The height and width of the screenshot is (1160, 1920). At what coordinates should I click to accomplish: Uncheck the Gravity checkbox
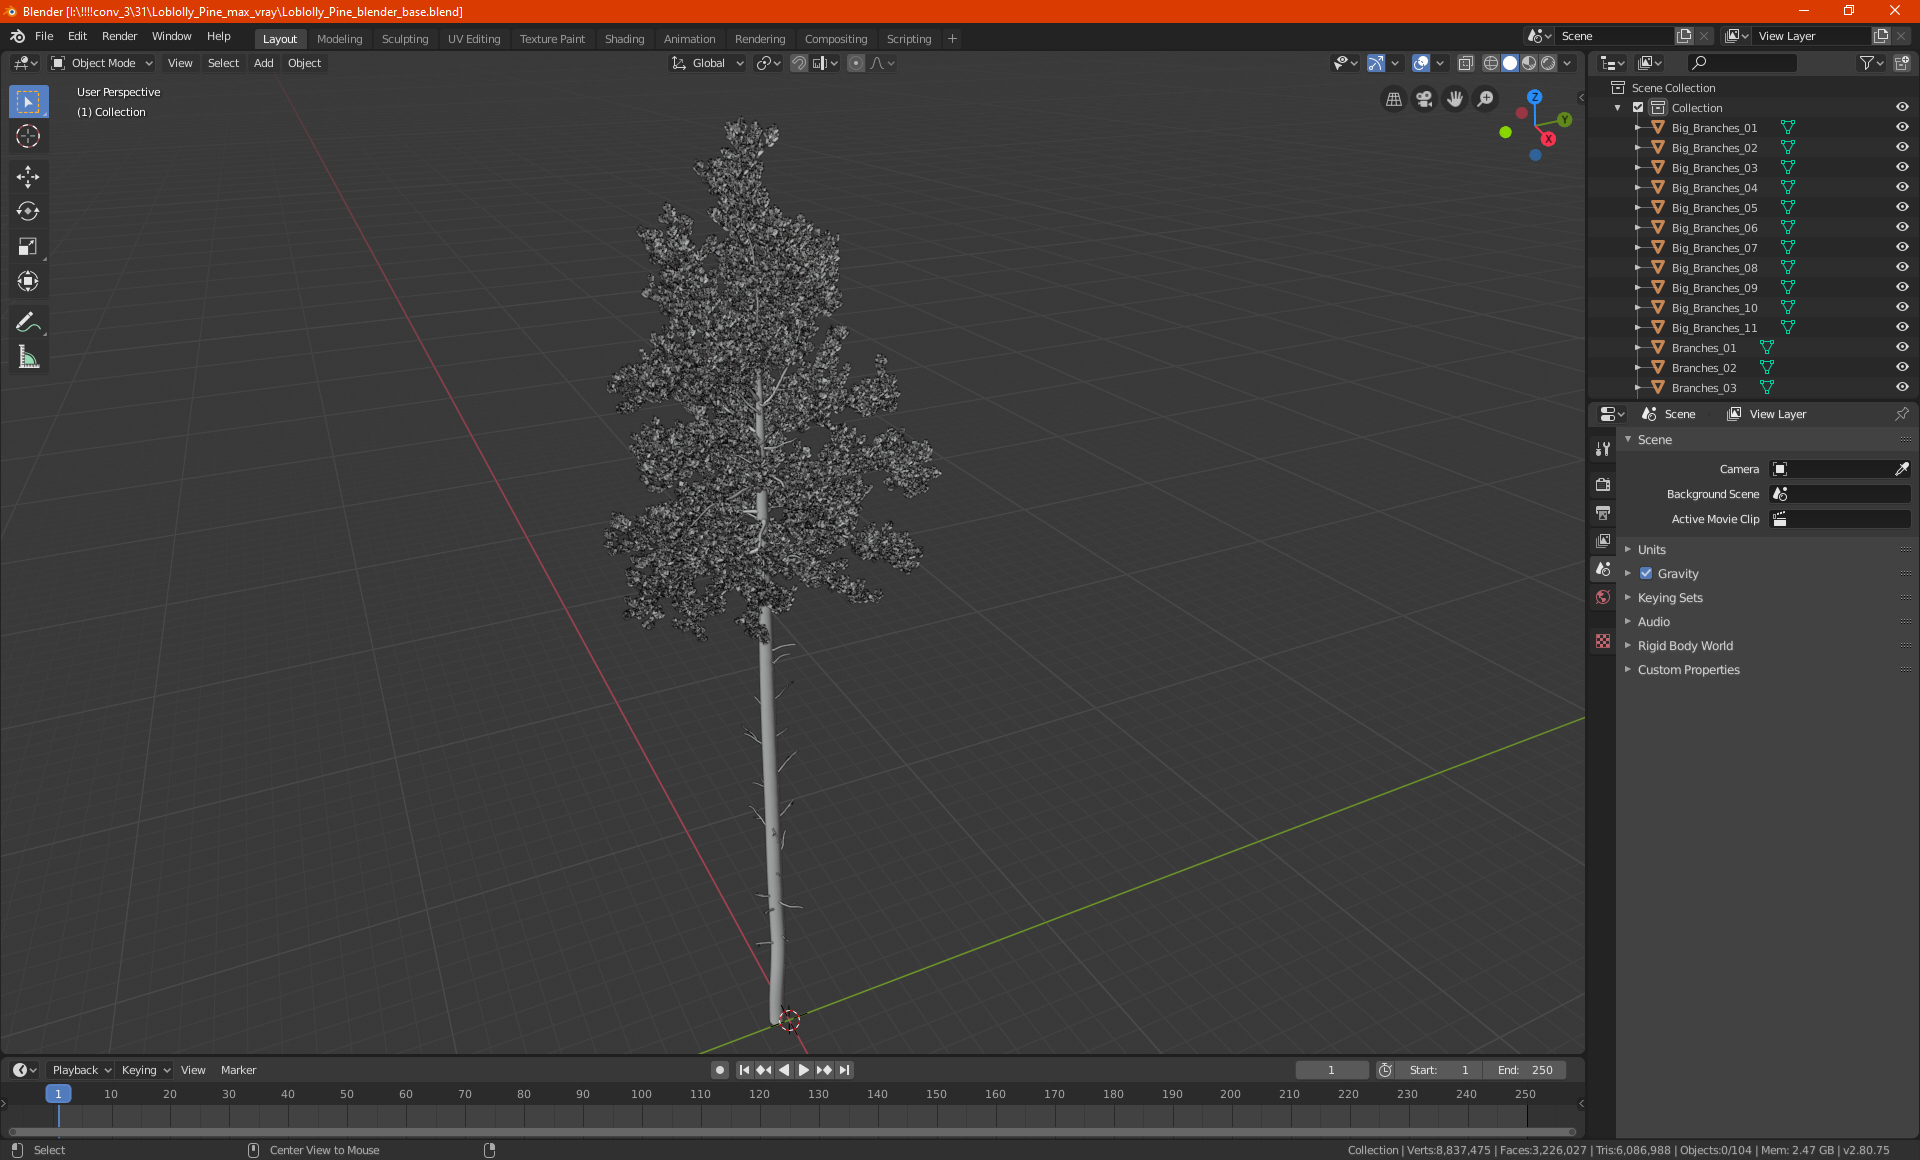tap(1646, 574)
